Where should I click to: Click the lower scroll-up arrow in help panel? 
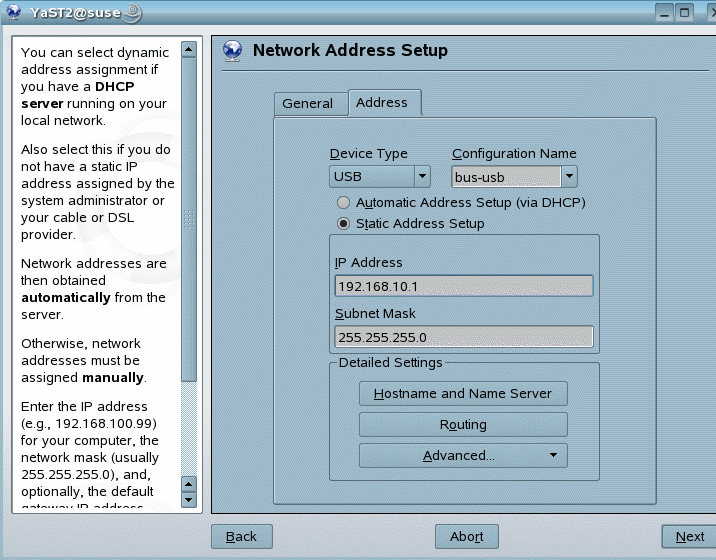(x=189, y=484)
